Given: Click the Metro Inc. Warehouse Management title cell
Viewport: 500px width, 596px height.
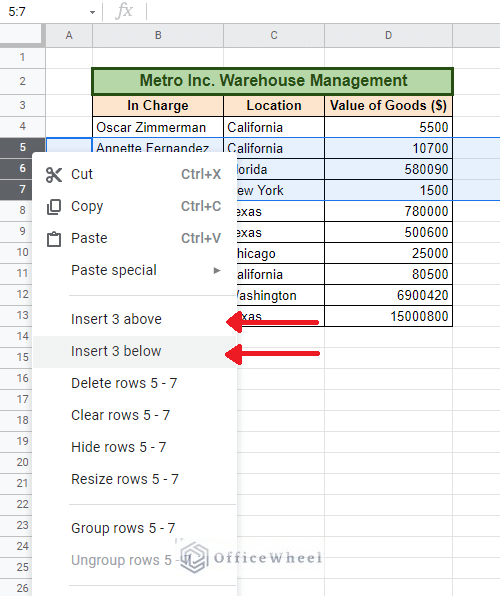Looking at the screenshot, I should [x=273, y=81].
